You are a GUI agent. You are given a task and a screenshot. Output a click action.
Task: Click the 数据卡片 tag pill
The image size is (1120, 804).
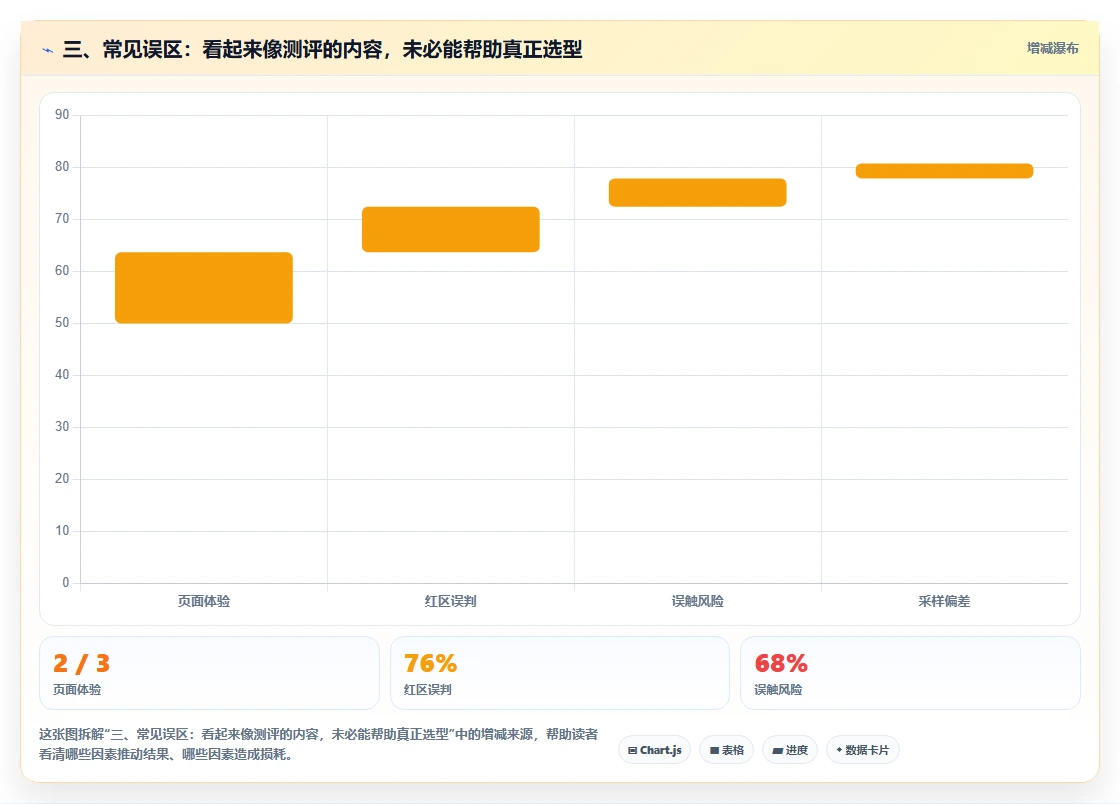click(x=863, y=750)
